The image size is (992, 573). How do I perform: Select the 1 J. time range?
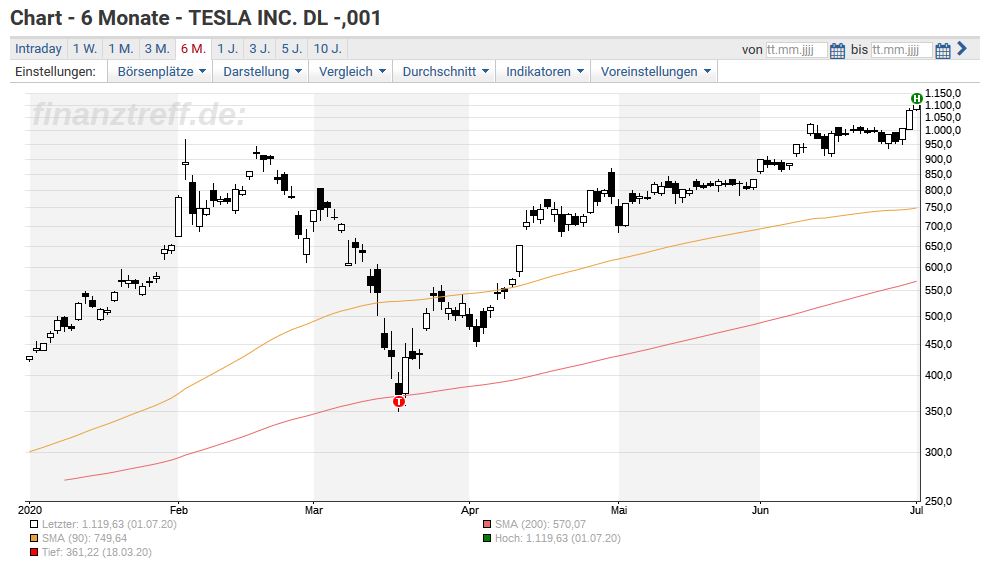click(x=228, y=49)
